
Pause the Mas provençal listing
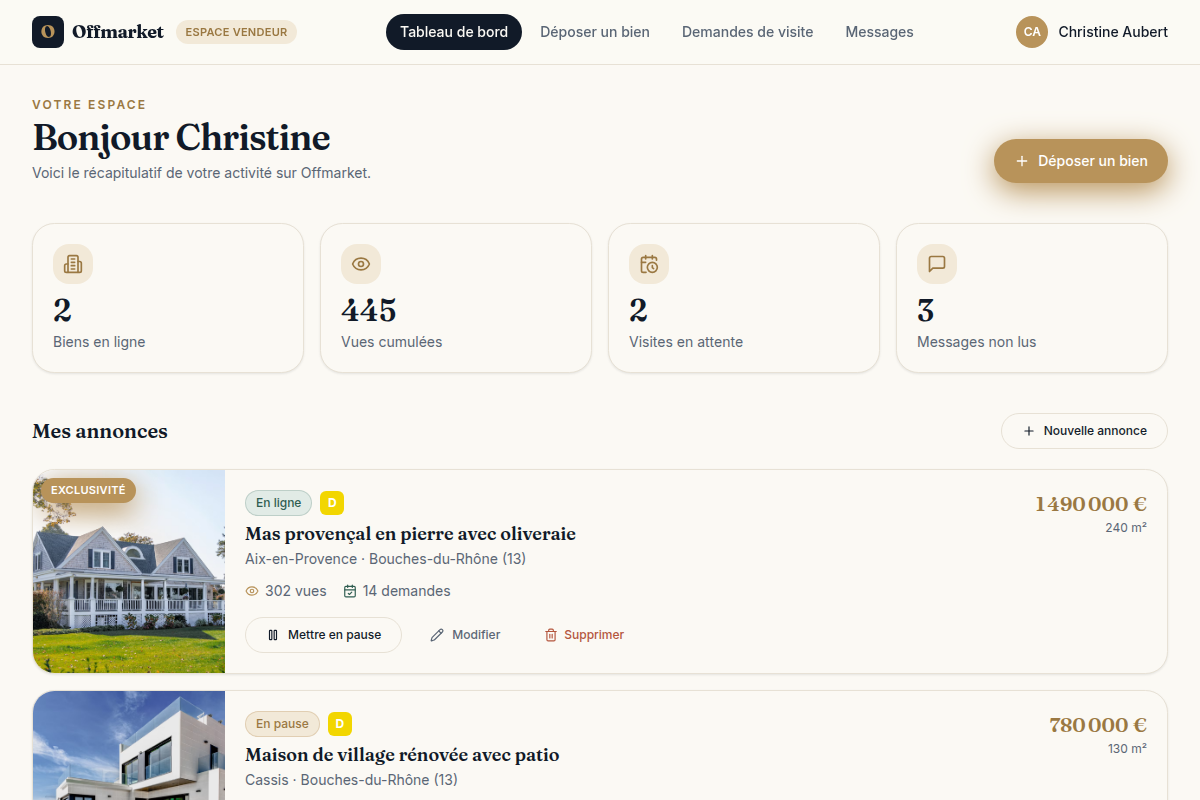[x=323, y=635]
